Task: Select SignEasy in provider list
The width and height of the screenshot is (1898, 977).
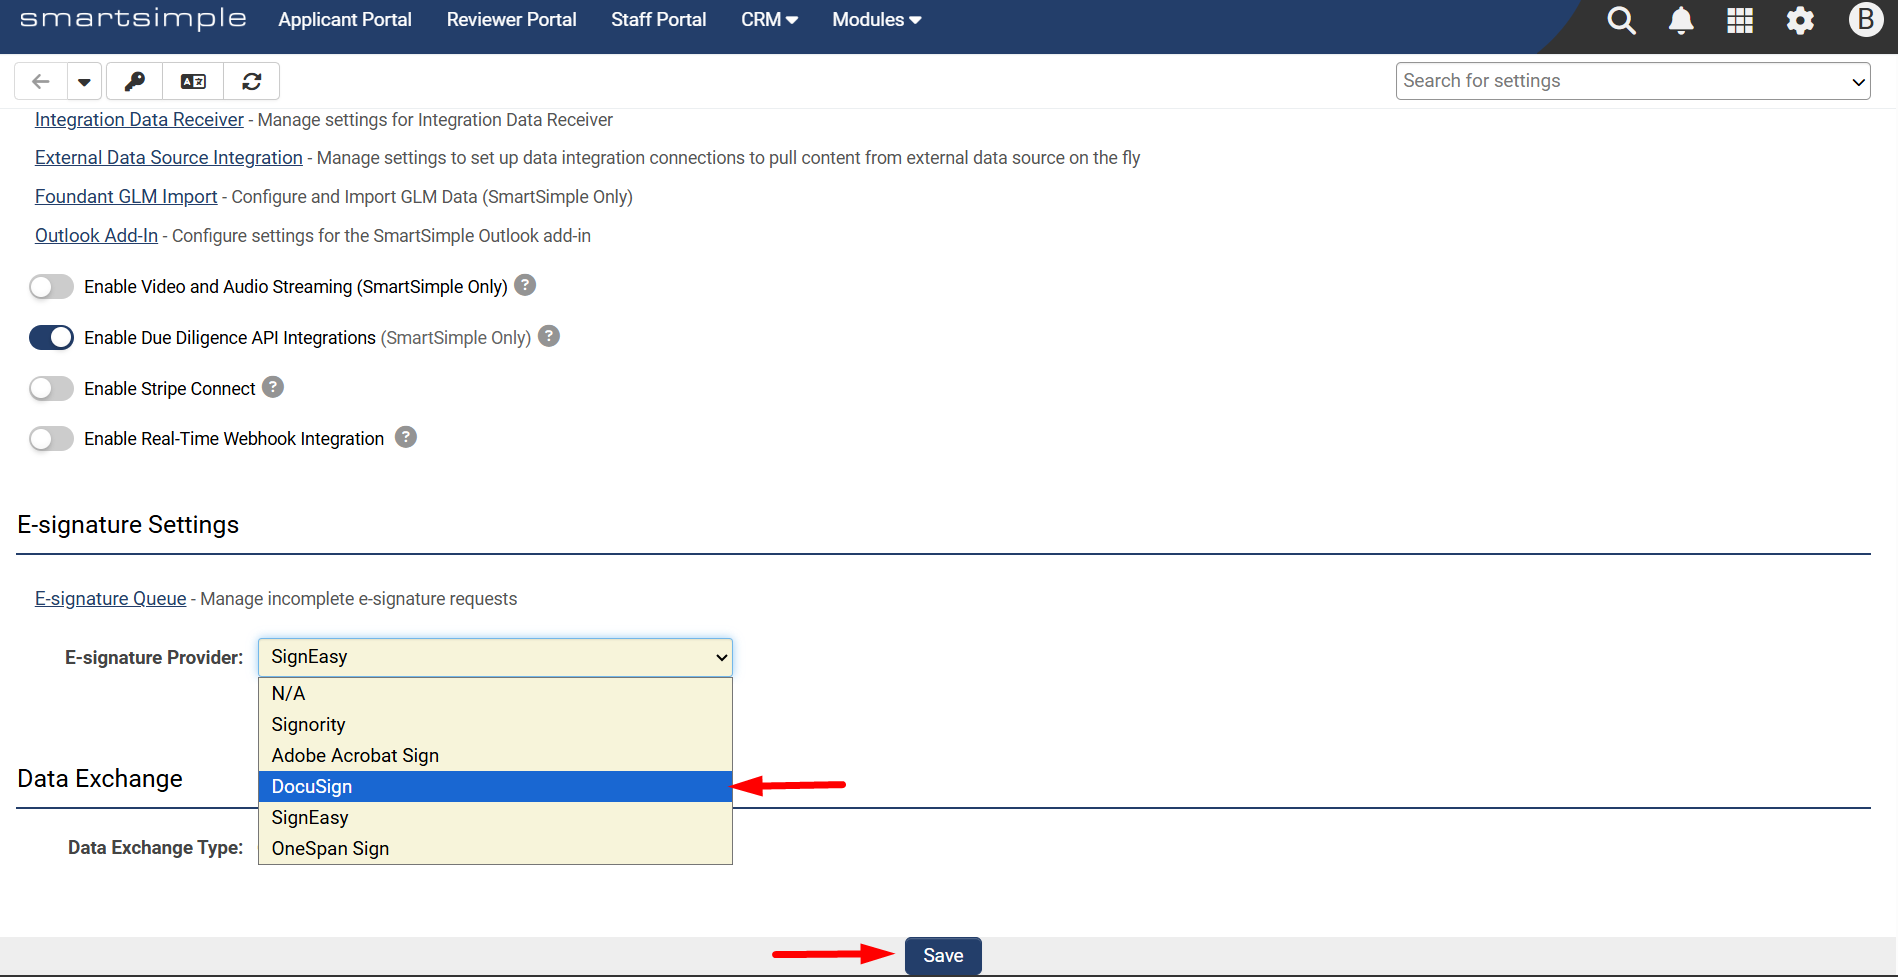Action: click(495, 817)
